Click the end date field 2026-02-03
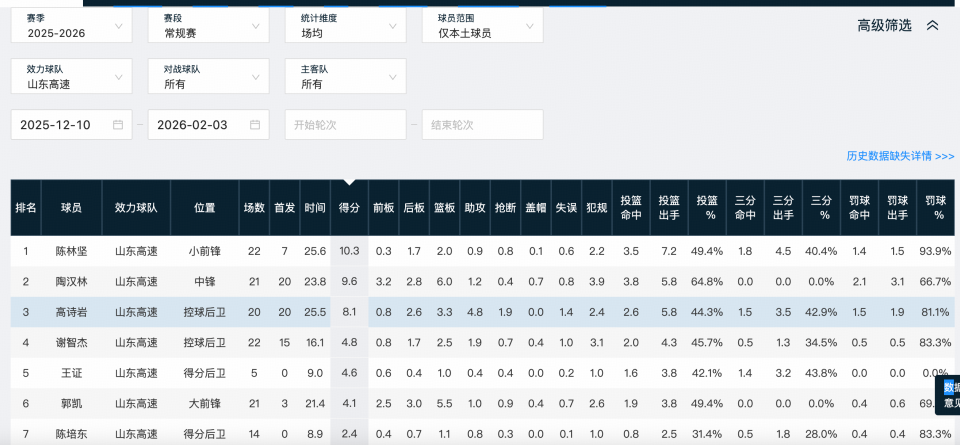 coord(209,125)
